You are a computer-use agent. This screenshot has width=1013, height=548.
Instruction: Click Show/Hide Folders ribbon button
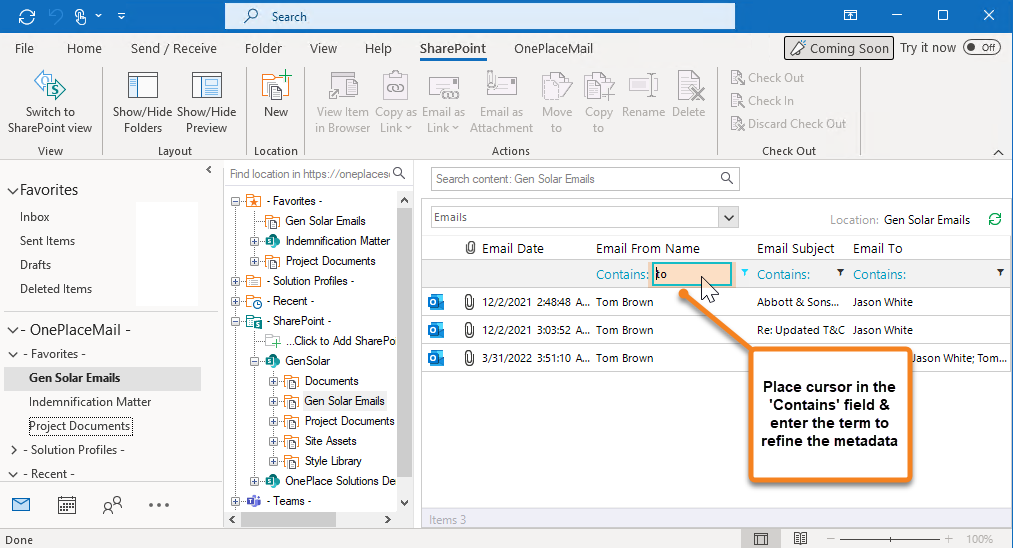[143, 101]
